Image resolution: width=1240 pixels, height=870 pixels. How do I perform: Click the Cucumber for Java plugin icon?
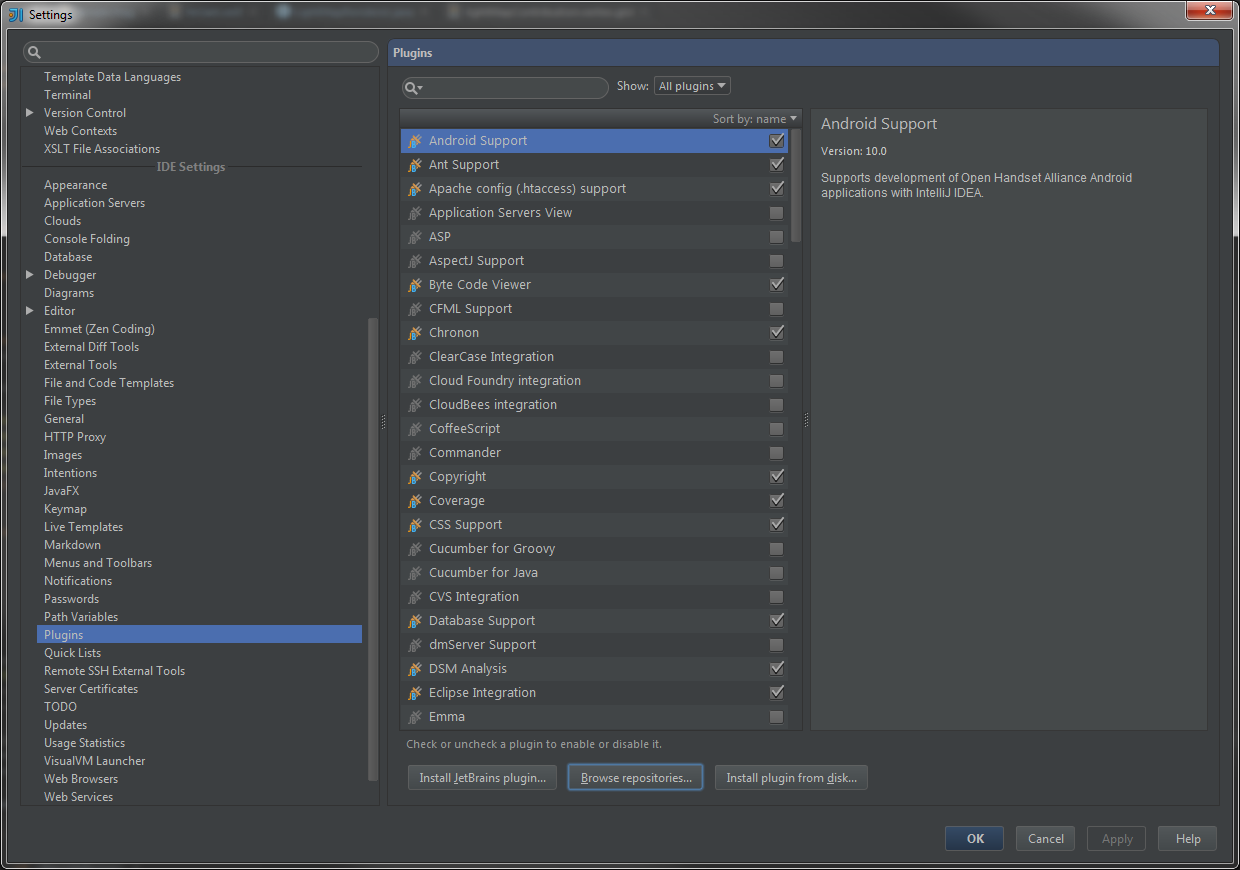415,573
